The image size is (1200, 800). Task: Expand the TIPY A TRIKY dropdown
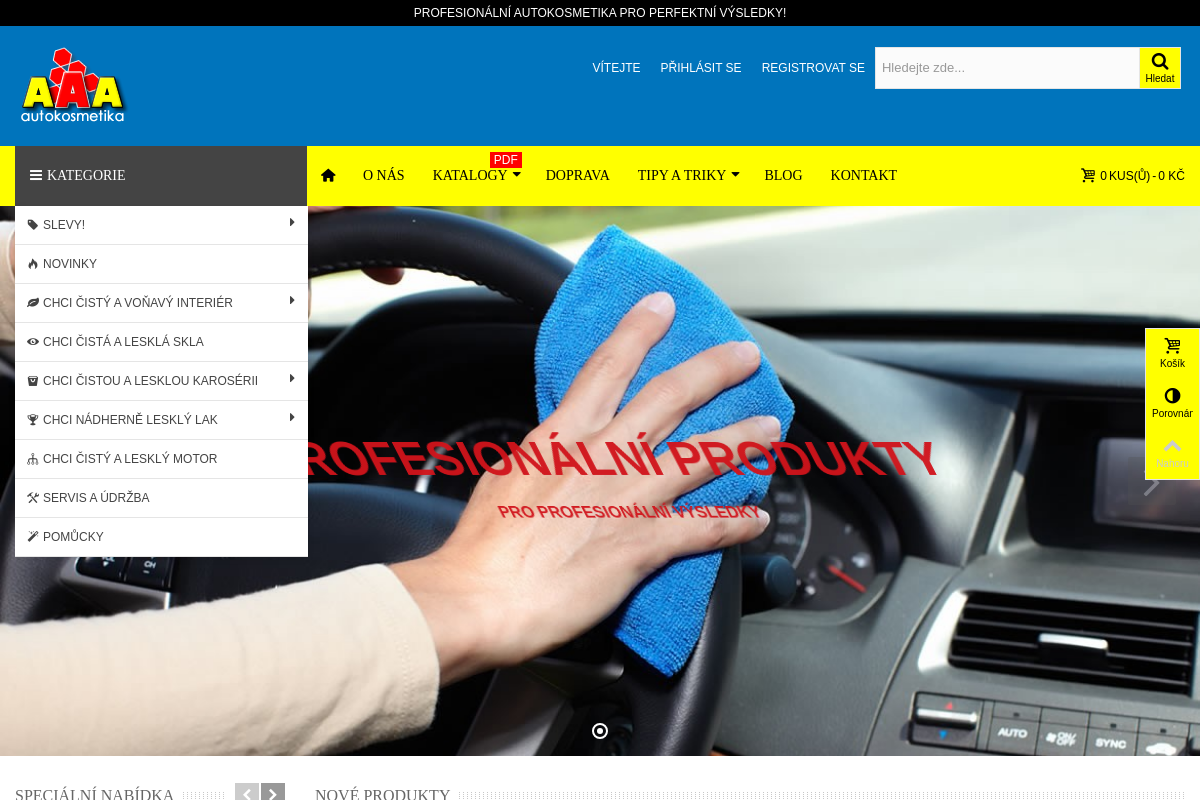click(736, 175)
